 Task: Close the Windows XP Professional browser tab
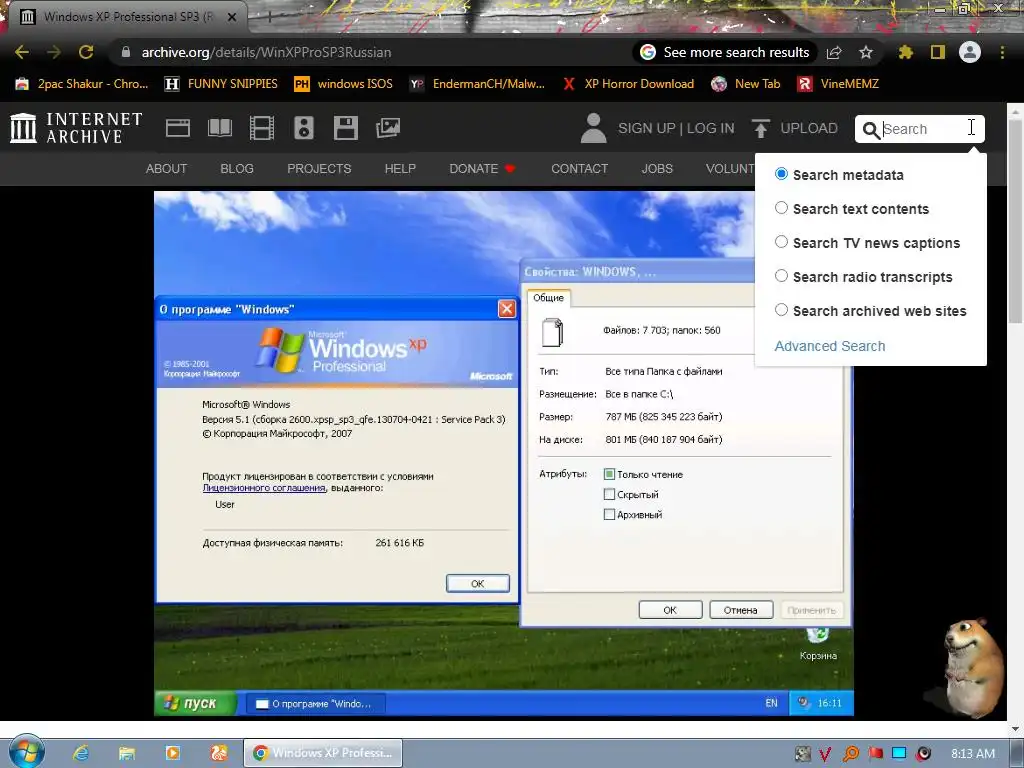pyautogui.click(x=232, y=17)
